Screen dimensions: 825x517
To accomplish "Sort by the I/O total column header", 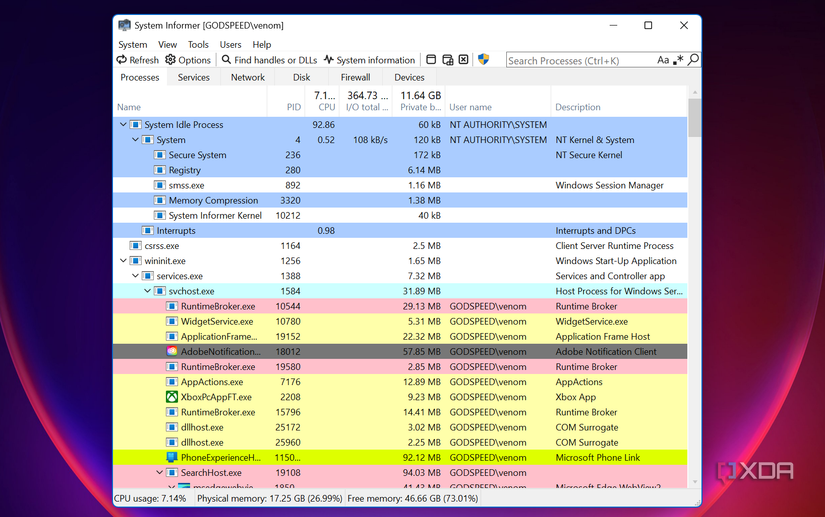I will click(366, 101).
